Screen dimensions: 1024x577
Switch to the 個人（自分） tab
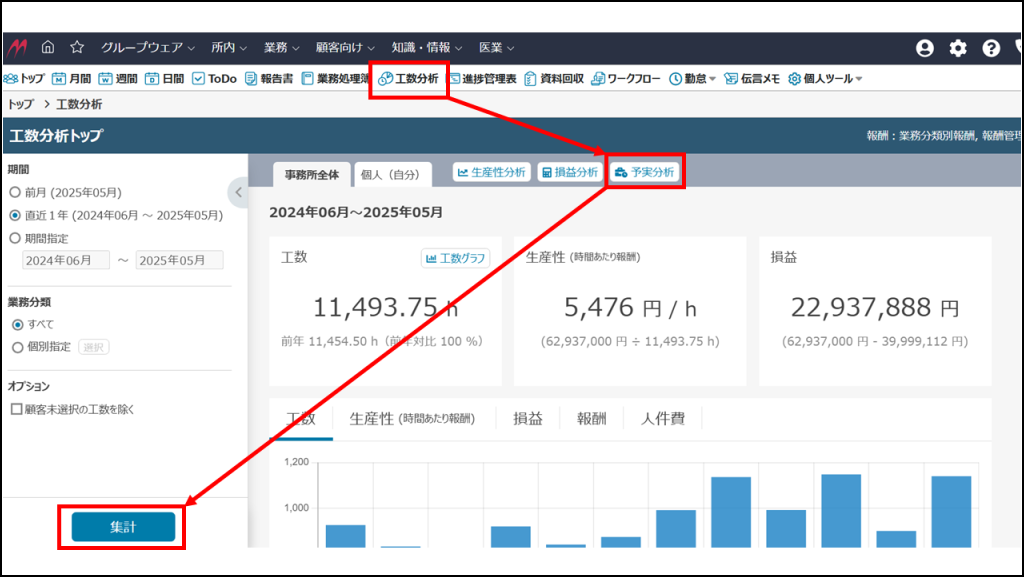pyautogui.click(x=392, y=174)
